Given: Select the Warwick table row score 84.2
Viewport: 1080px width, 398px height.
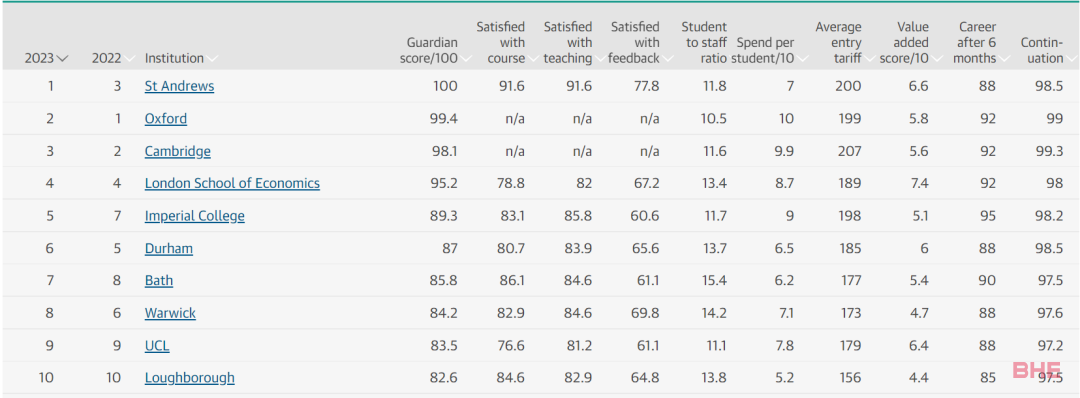Looking at the screenshot, I should coord(540,313).
